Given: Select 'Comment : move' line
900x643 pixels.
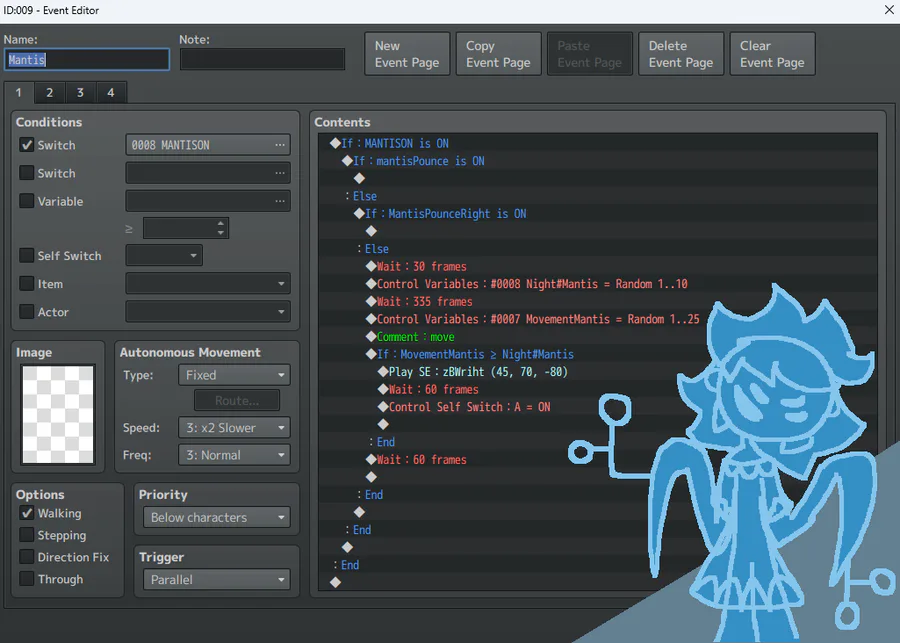Looking at the screenshot, I should pyautogui.click(x=598, y=336).
